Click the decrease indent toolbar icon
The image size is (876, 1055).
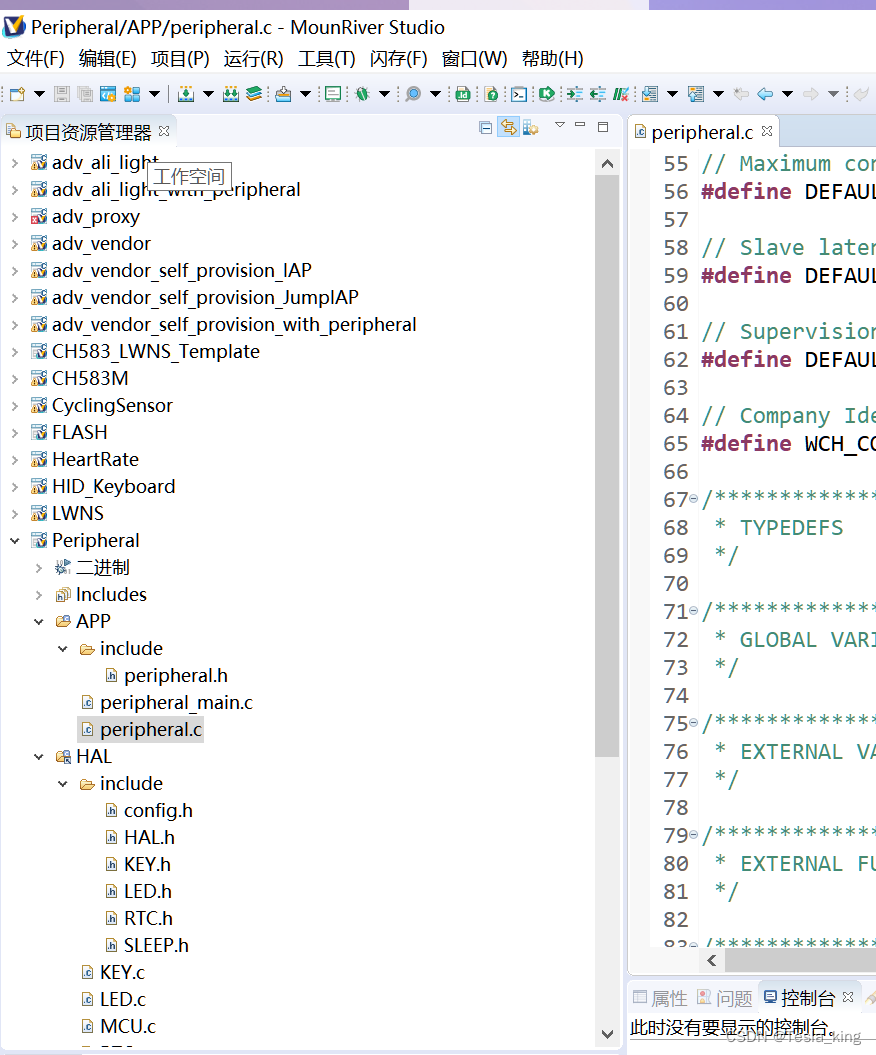point(597,94)
